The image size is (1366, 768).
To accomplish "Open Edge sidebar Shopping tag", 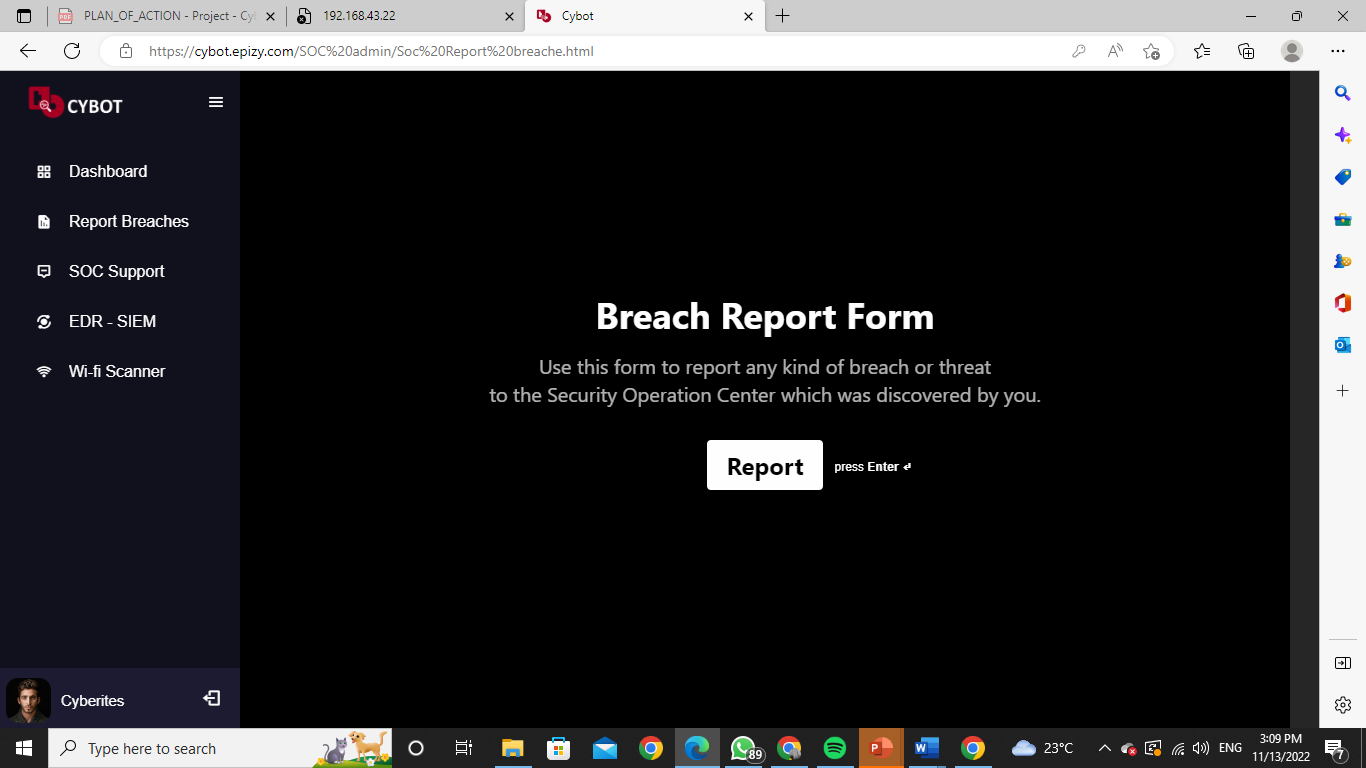I will click(x=1343, y=177).
